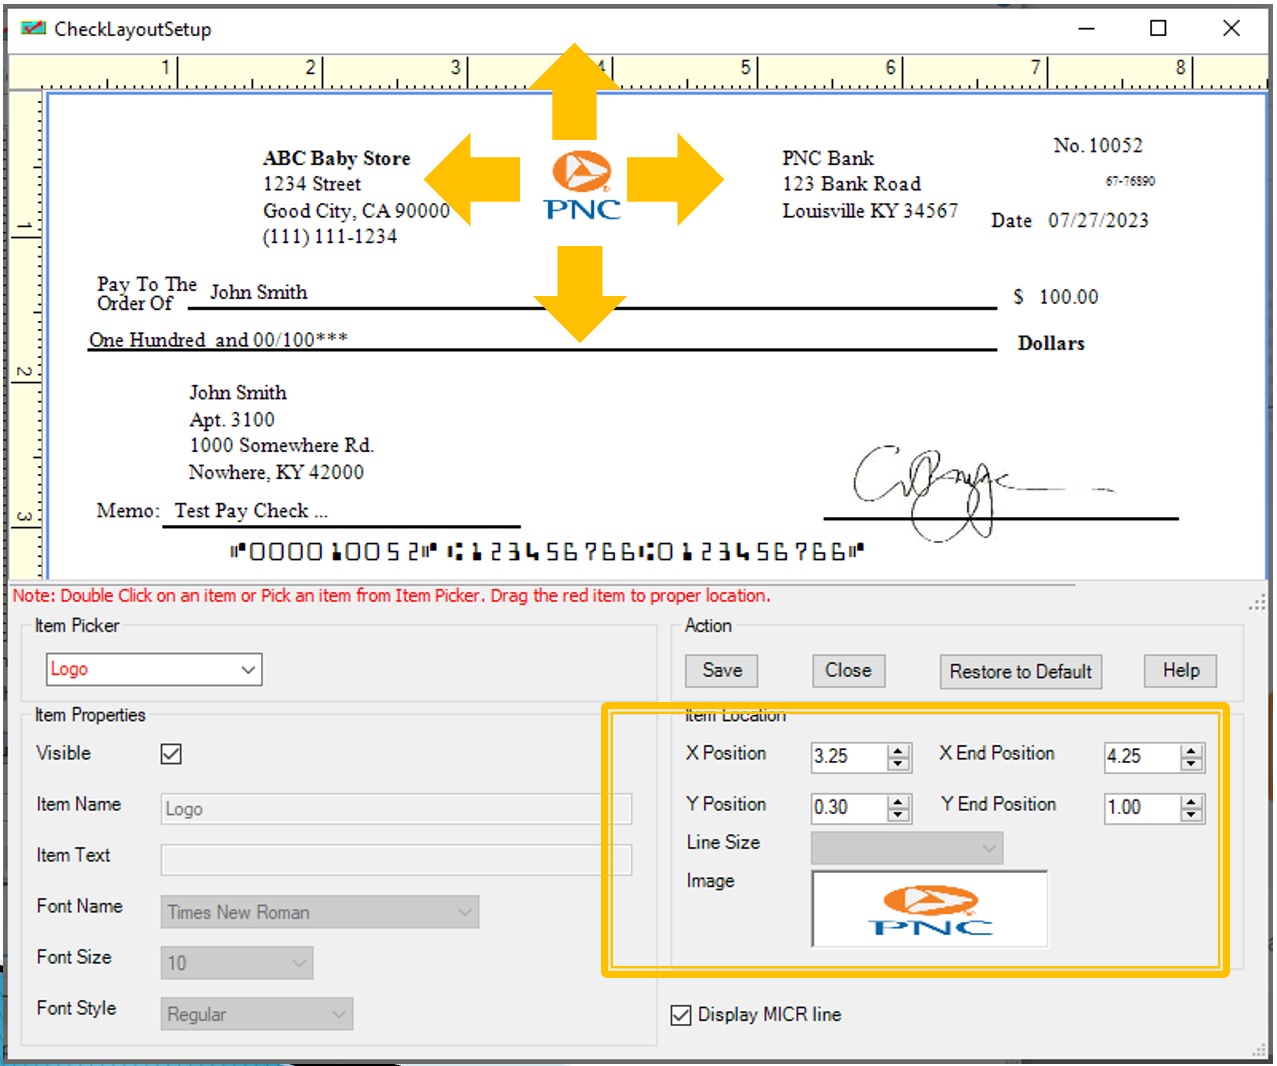This screenshot has height=1066, width=1277.
Task: Click the Item Name text field
Action: tap(395, 809)
